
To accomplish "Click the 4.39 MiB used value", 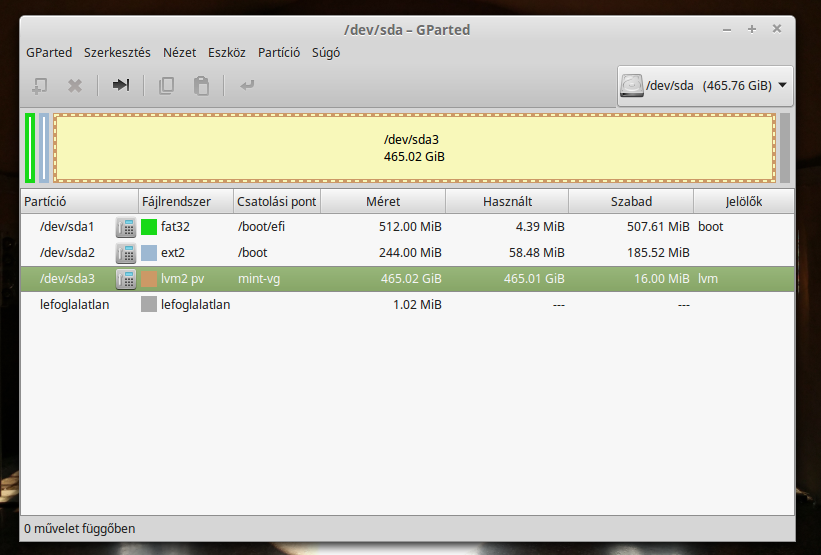I will 540,227.
